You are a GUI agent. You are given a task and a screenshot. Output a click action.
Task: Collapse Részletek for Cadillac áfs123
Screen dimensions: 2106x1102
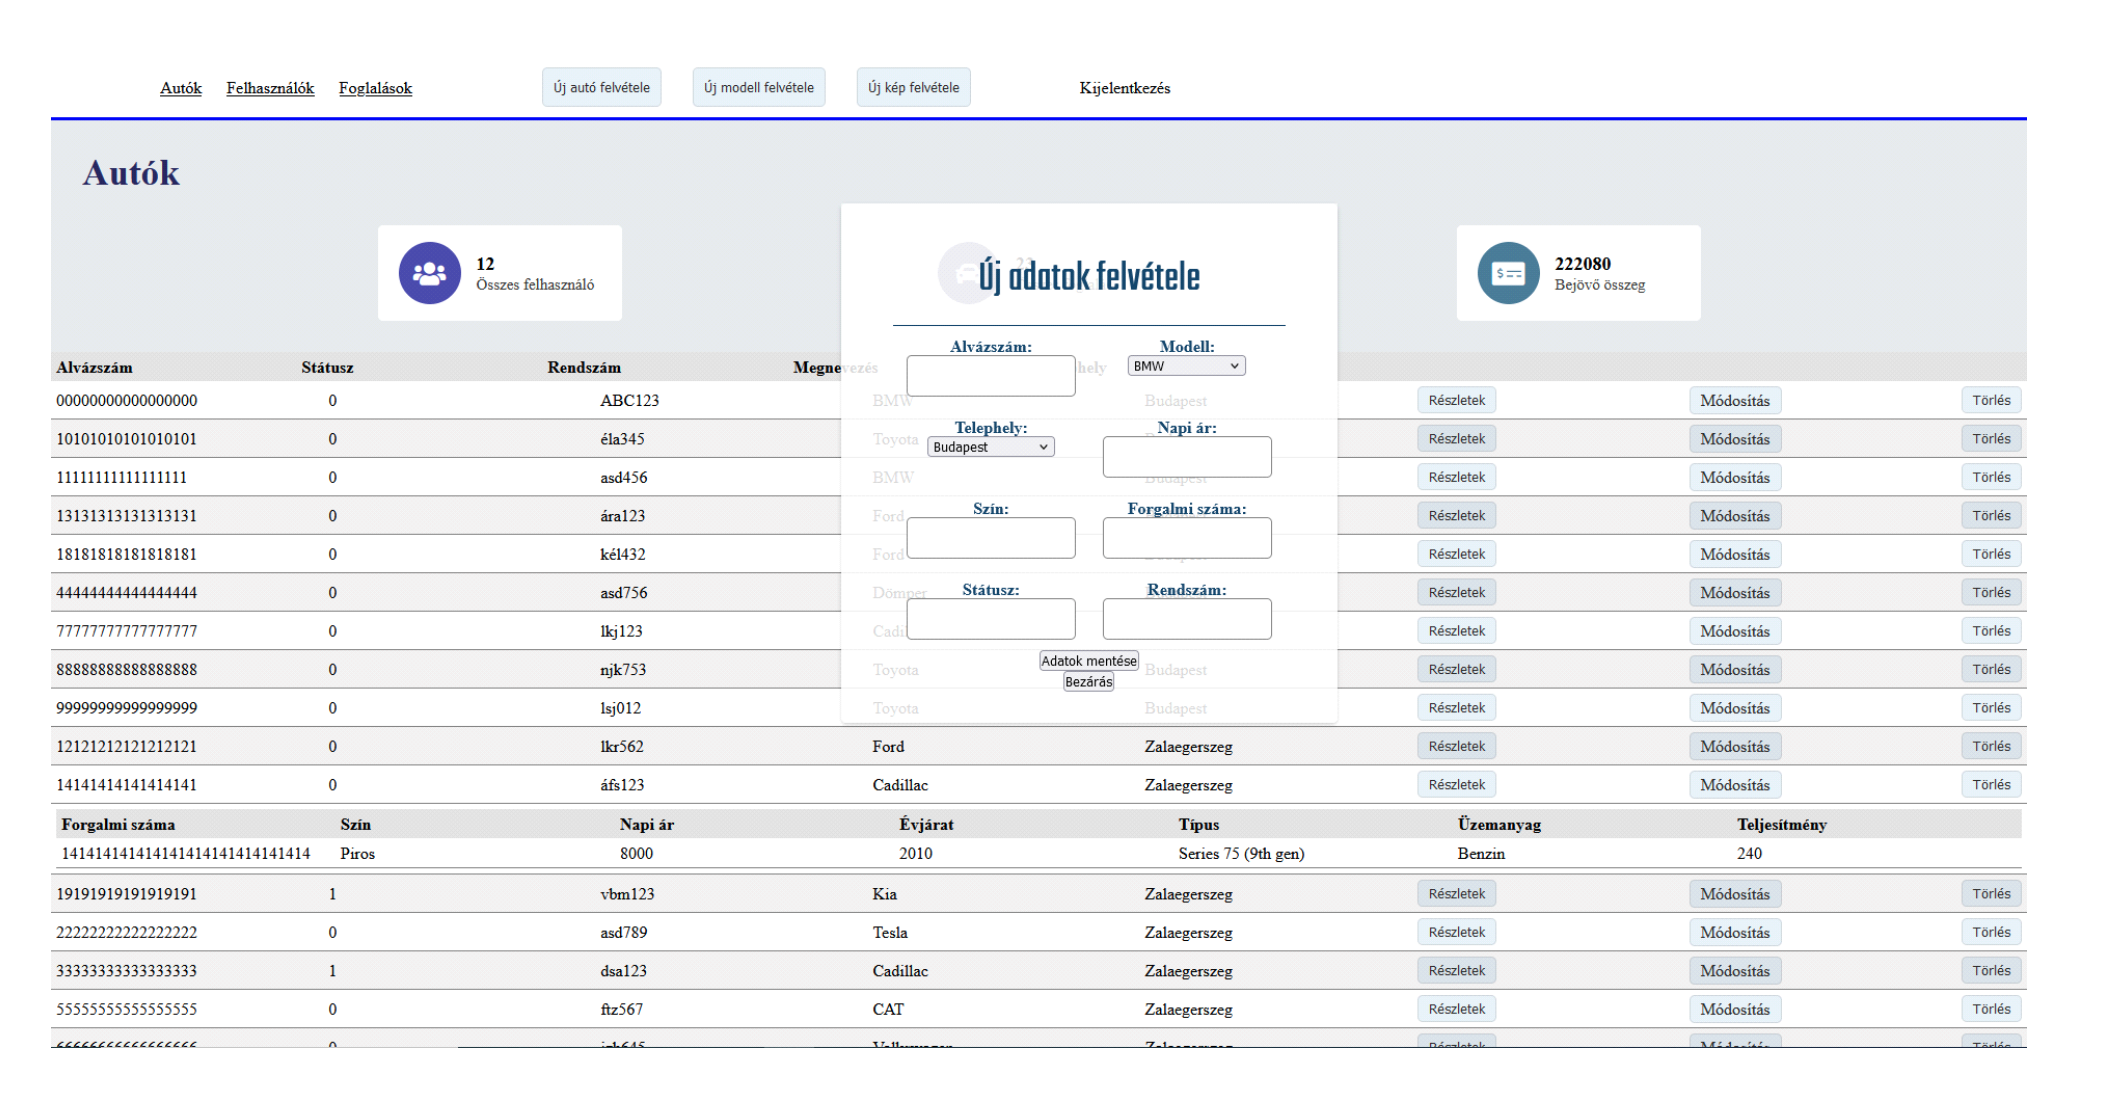(1456, 785)
